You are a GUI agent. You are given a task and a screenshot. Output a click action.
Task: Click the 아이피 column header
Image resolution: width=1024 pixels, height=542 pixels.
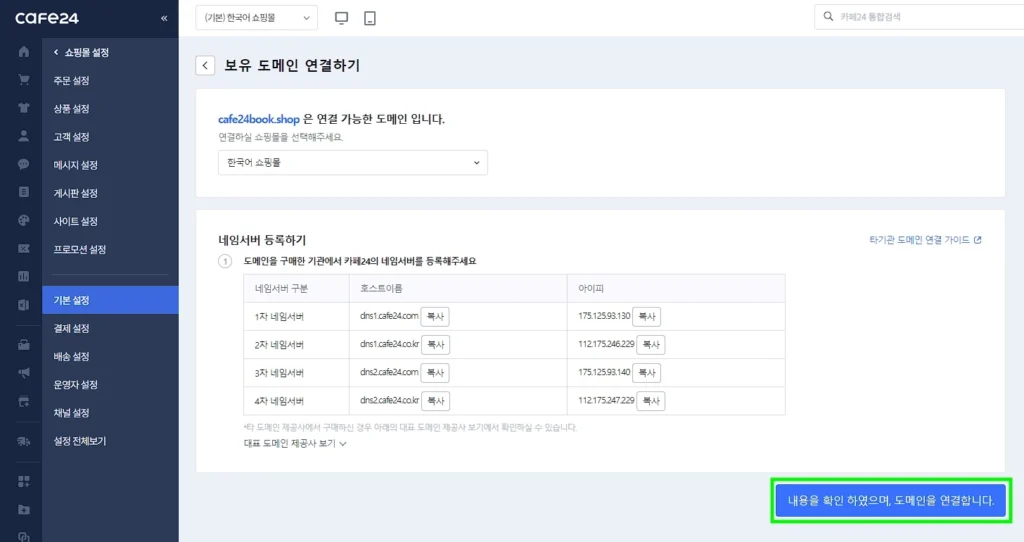590,288
